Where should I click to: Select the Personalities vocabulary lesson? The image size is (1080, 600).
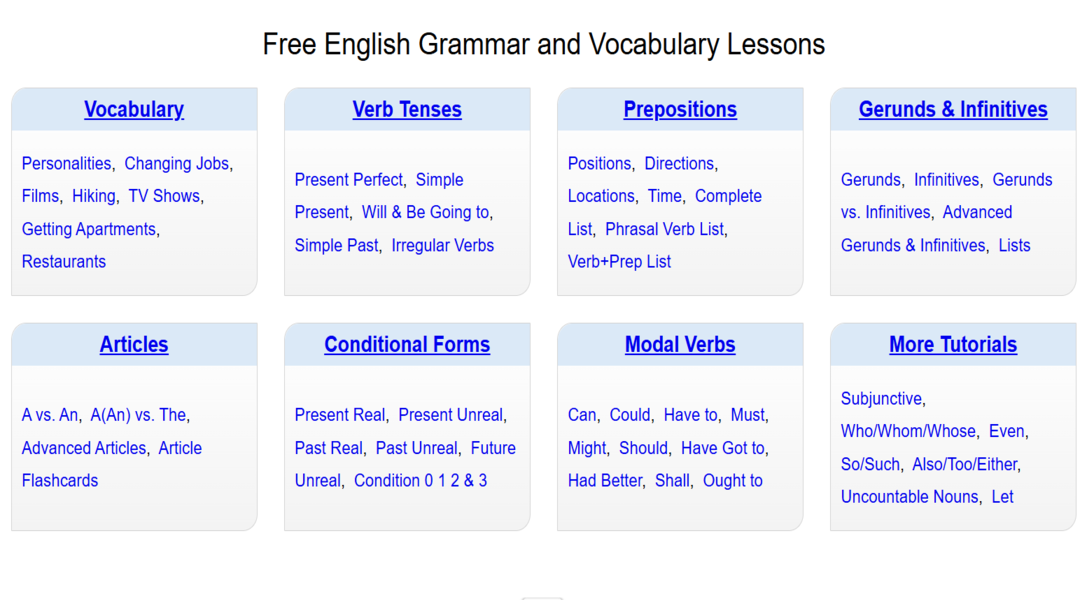click(x=66, y=163)
